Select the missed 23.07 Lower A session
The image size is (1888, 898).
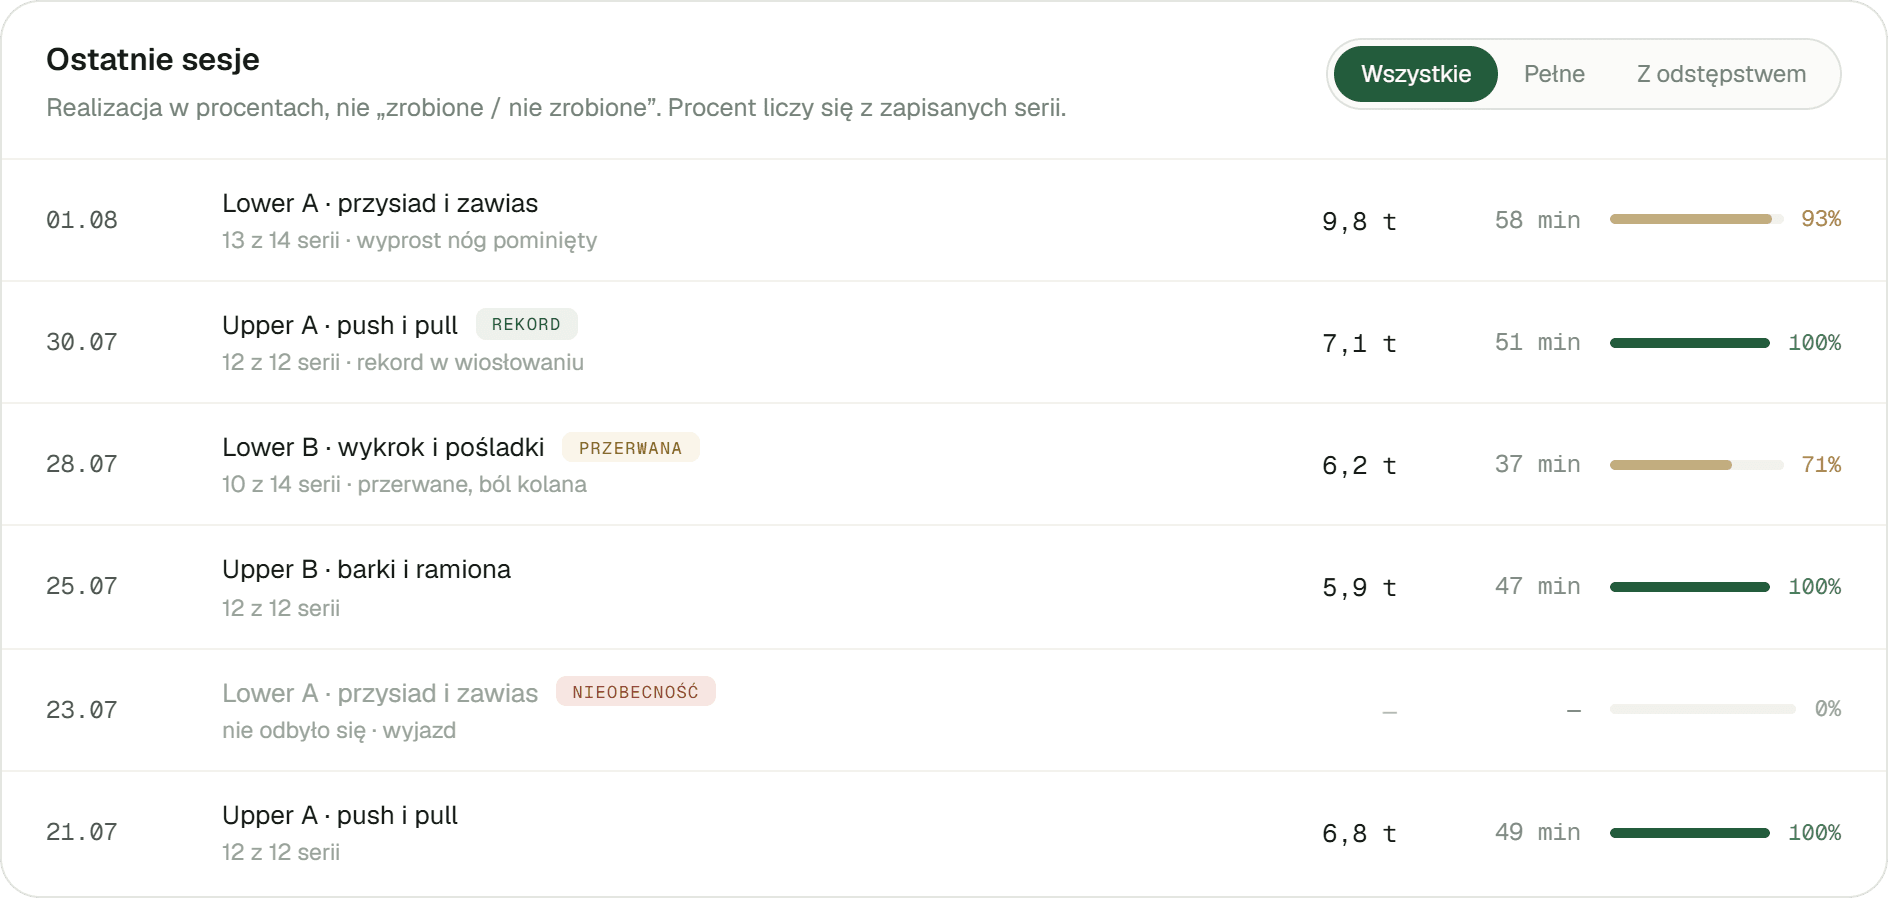pos(944,710)
